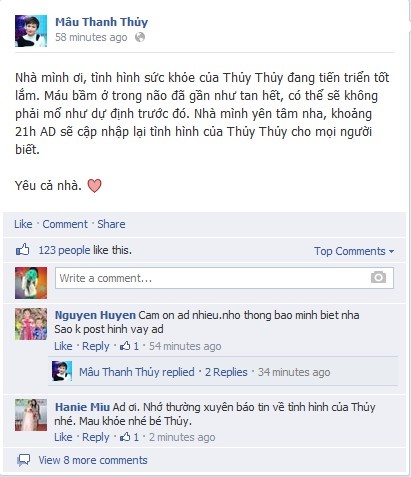Click the Write a comment field
Viewport: 411px width, 477px height.
tap(224, 278)
